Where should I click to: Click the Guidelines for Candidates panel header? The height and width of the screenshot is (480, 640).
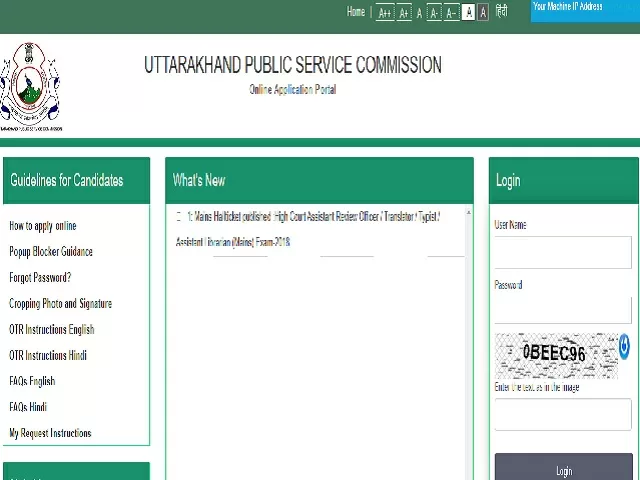76,180
